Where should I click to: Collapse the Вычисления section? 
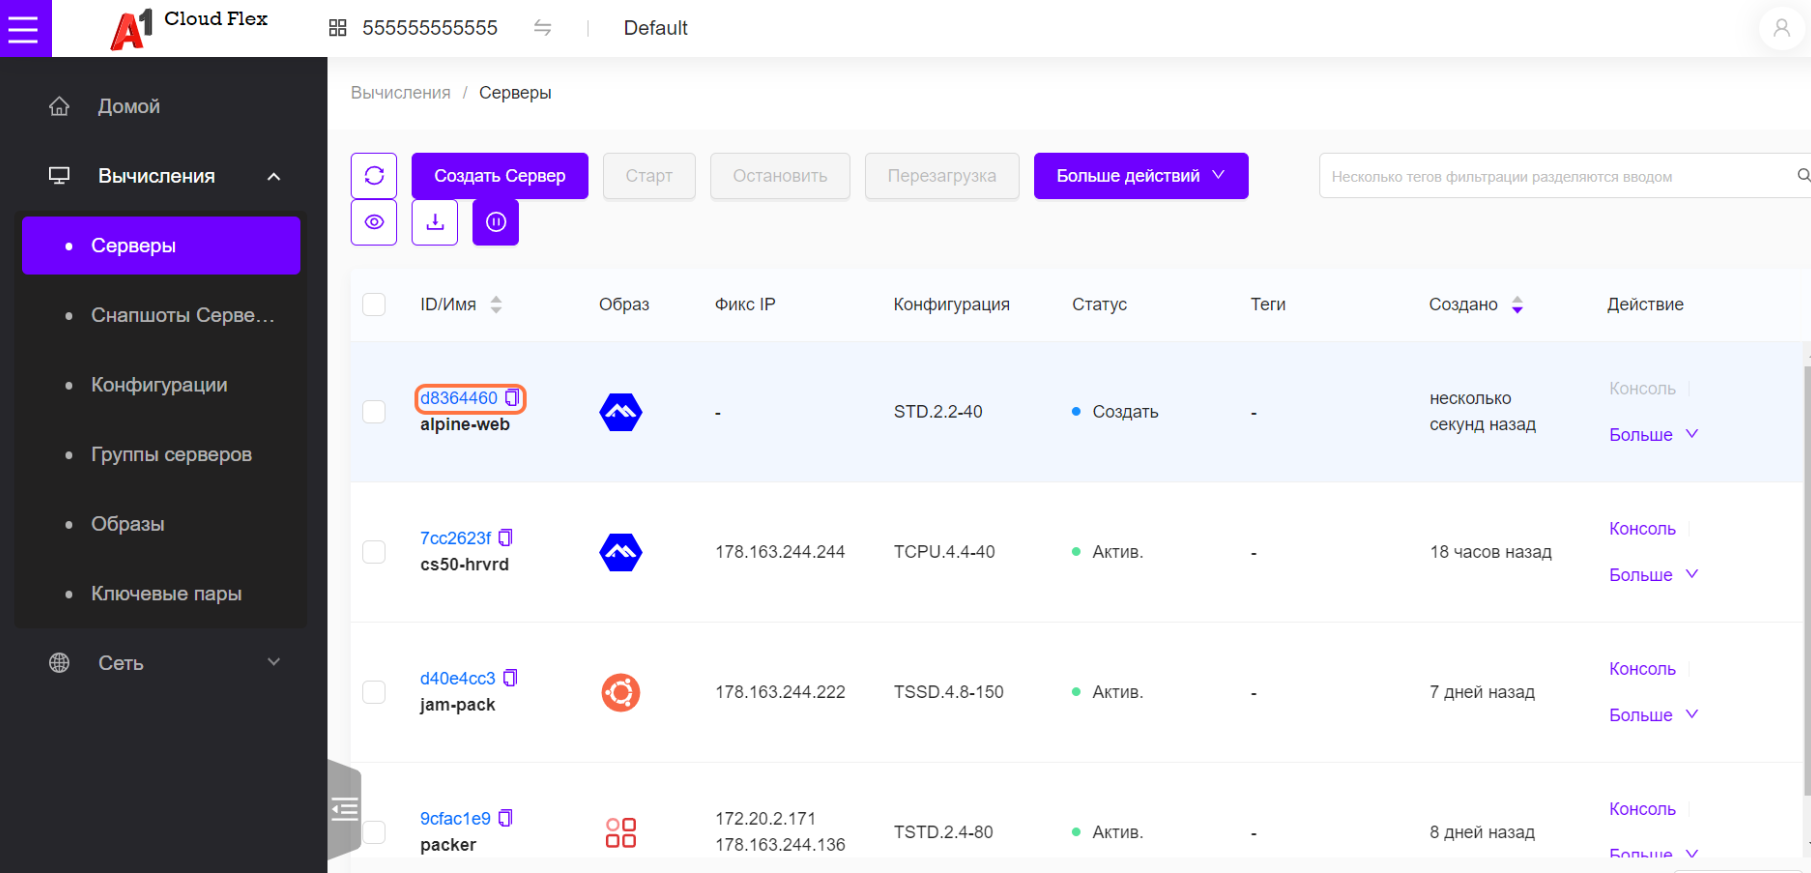point(274,177)
